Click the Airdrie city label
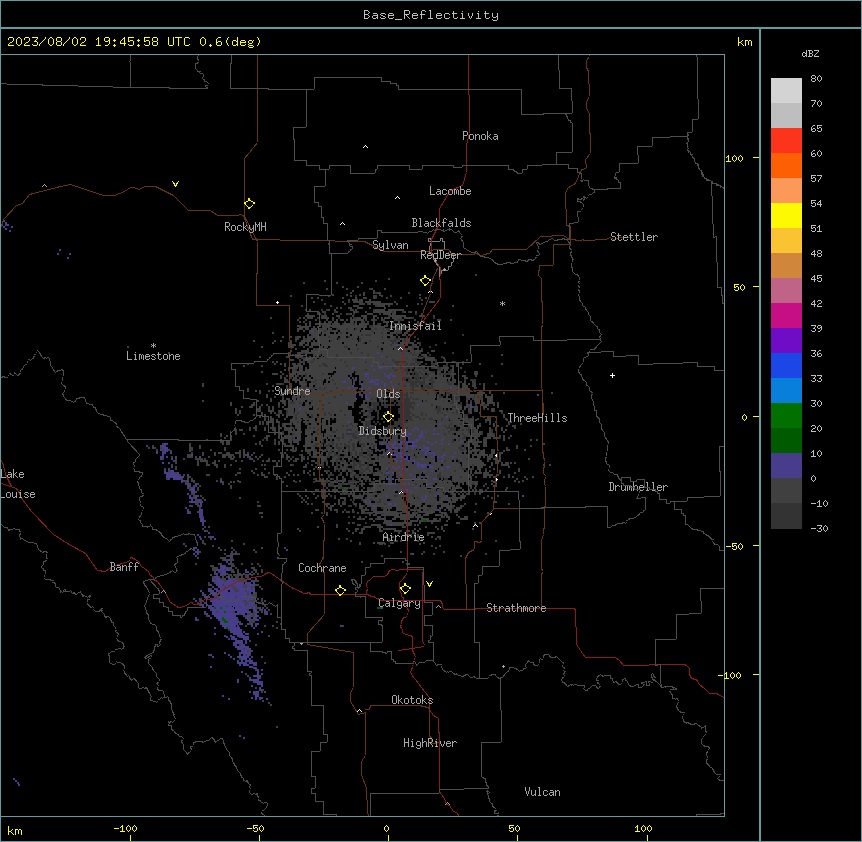This screenshot has width=862, height=842. [404, 537]
